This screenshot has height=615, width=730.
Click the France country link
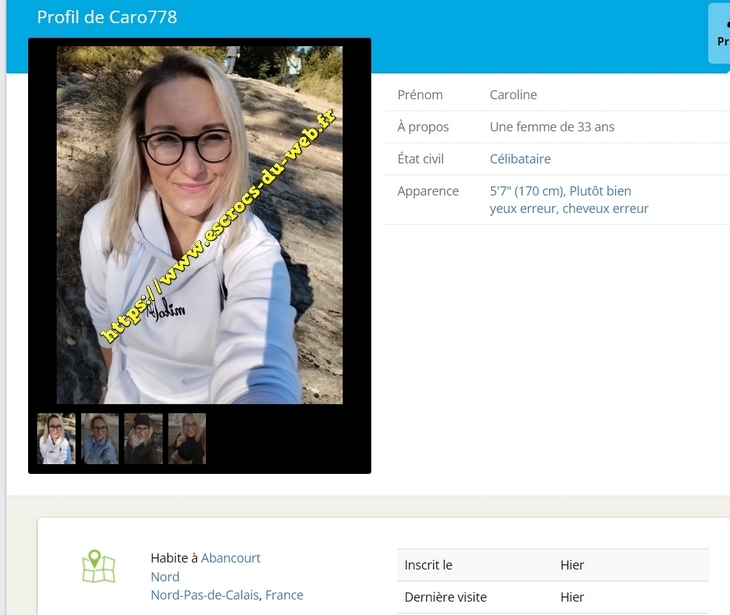(x=284, y=595)
